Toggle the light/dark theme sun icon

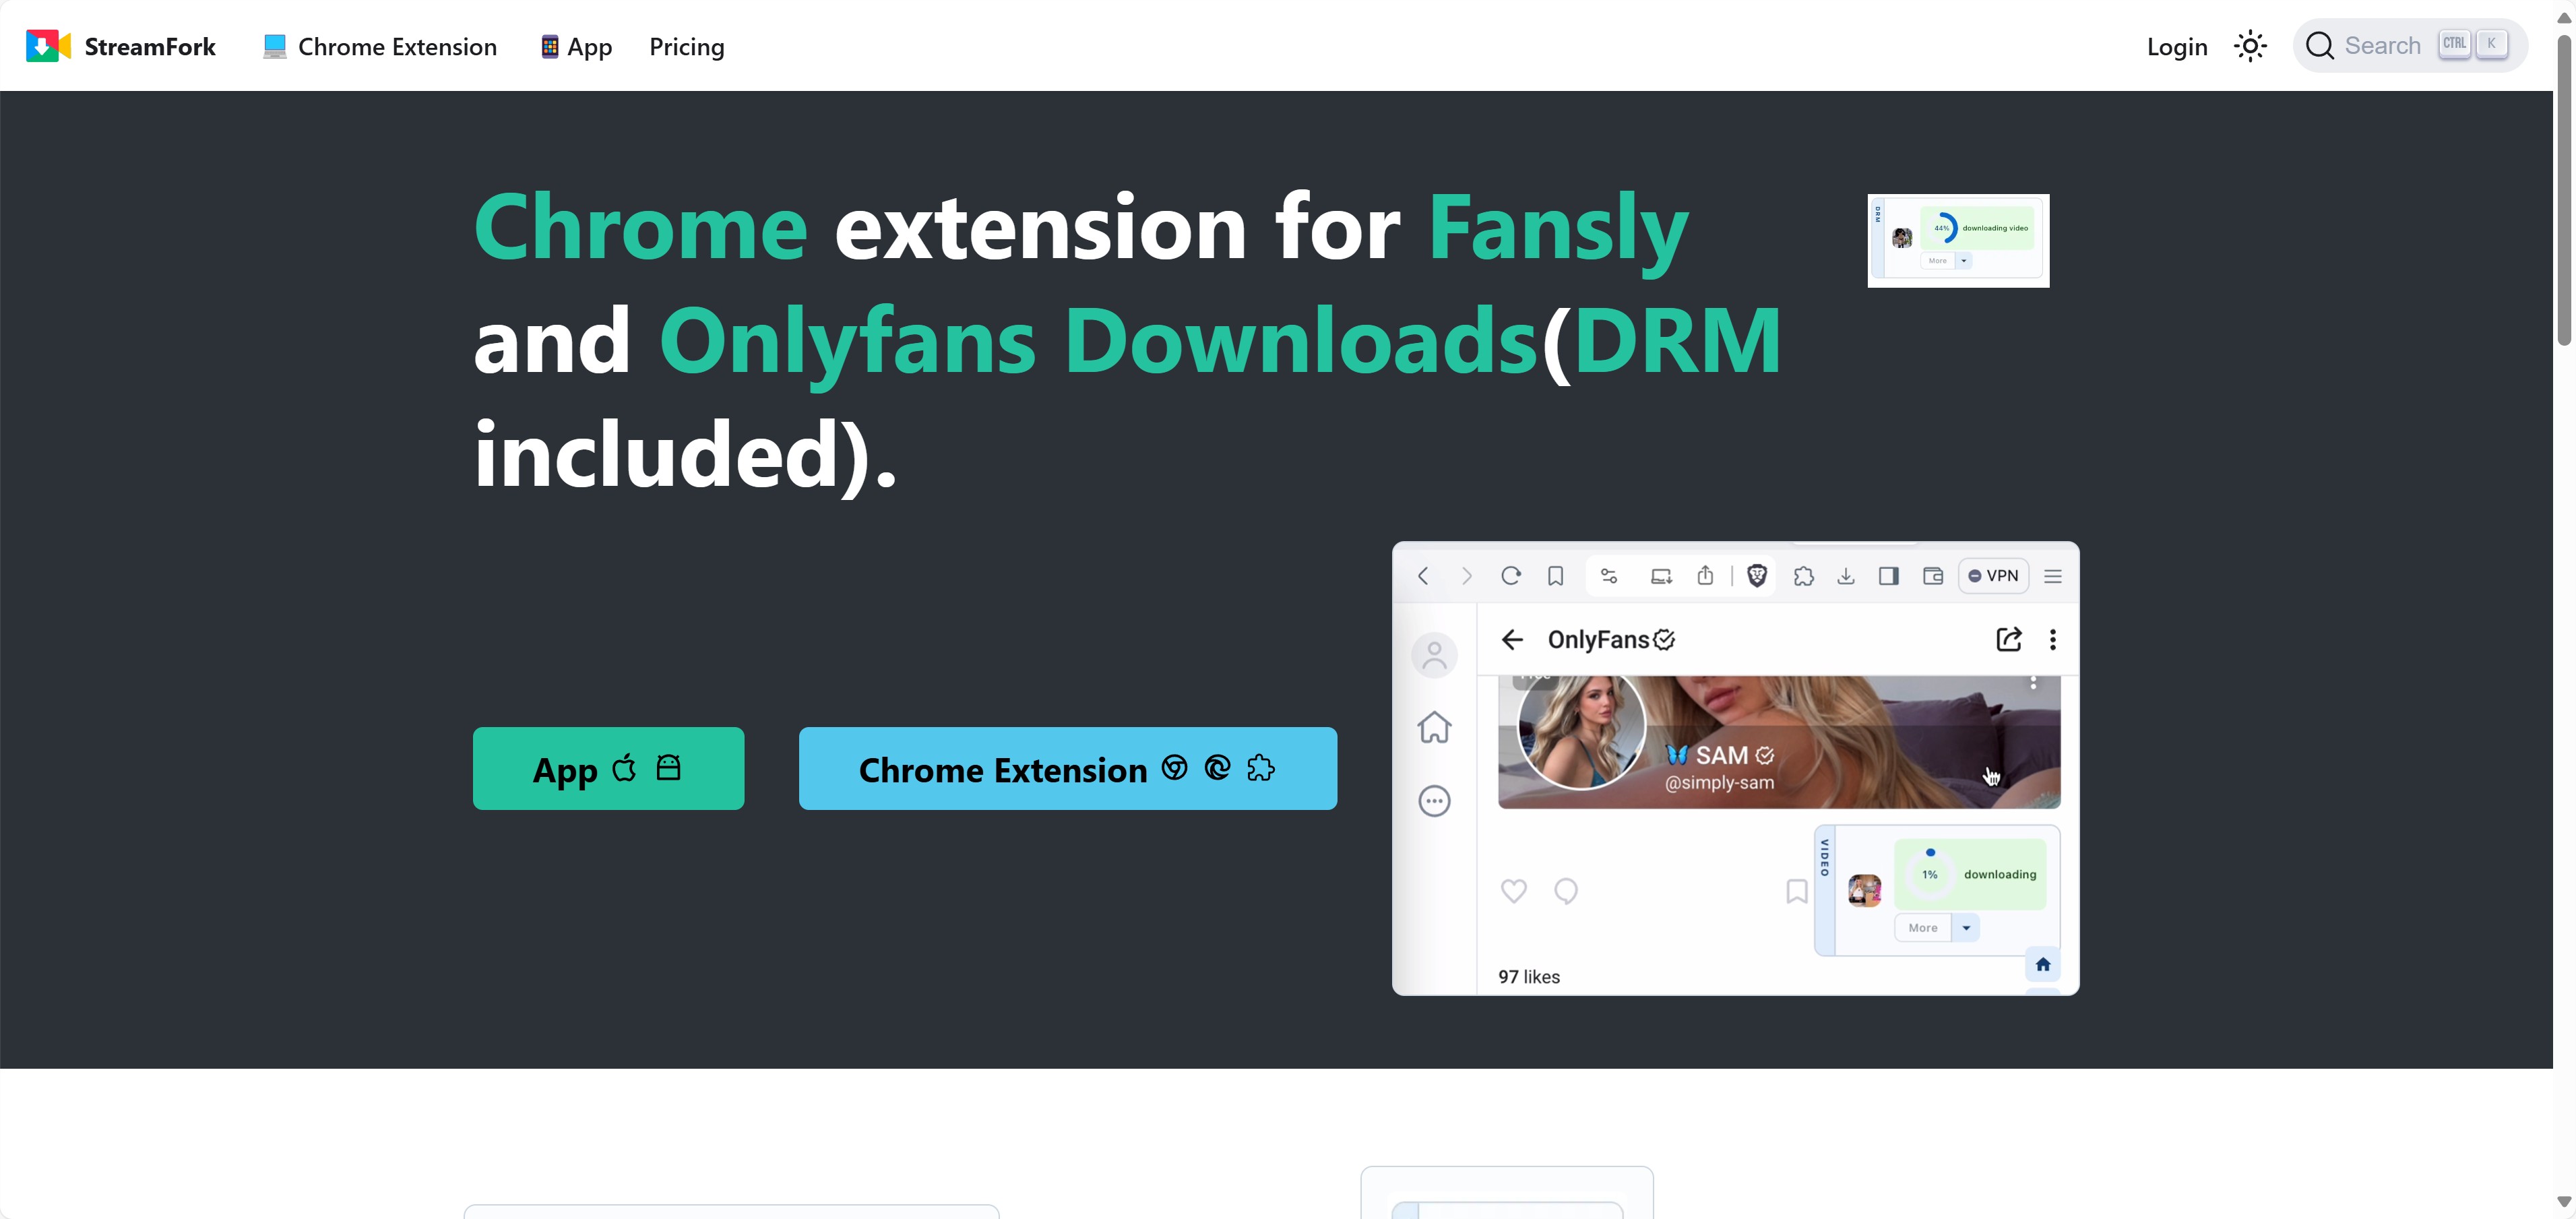2249,46
